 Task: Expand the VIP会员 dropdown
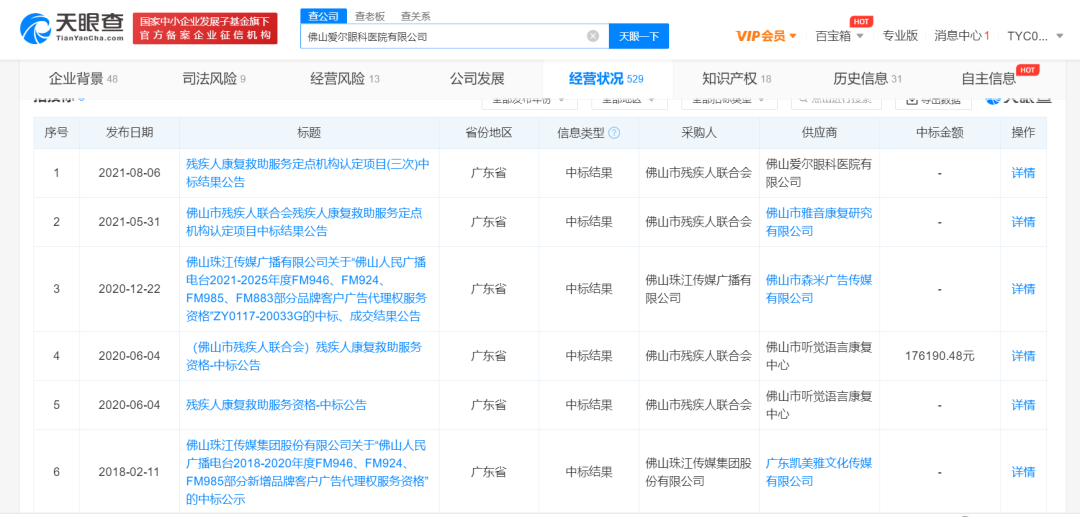(x=766, y=36)
